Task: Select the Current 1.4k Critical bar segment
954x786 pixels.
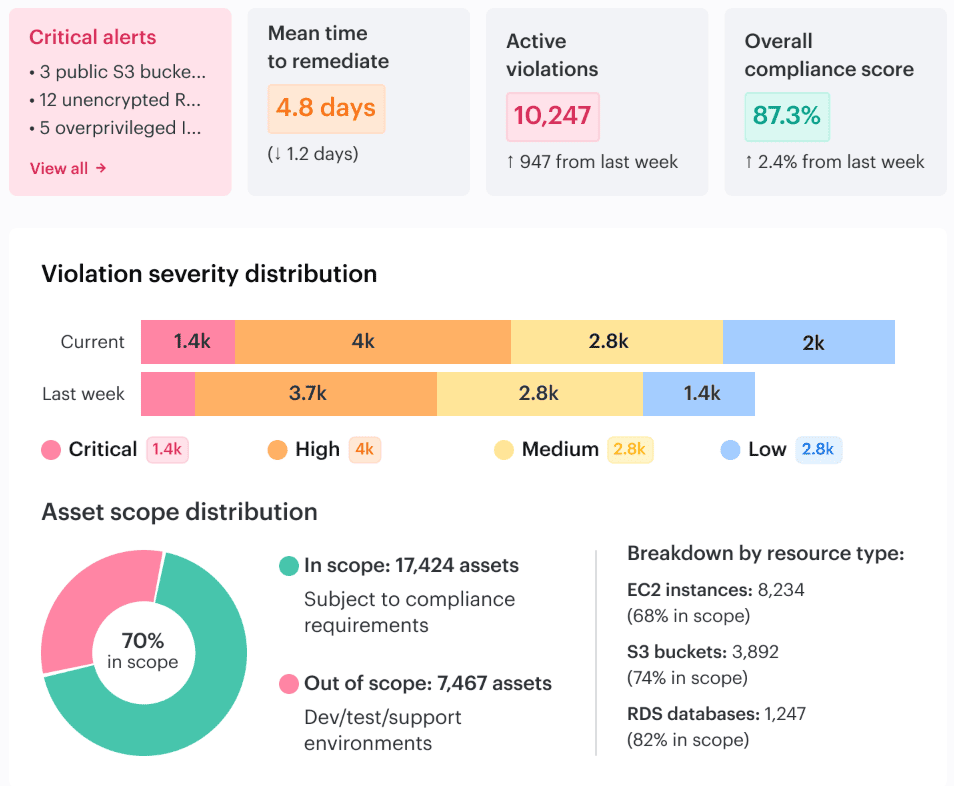Action: [188, 342]
